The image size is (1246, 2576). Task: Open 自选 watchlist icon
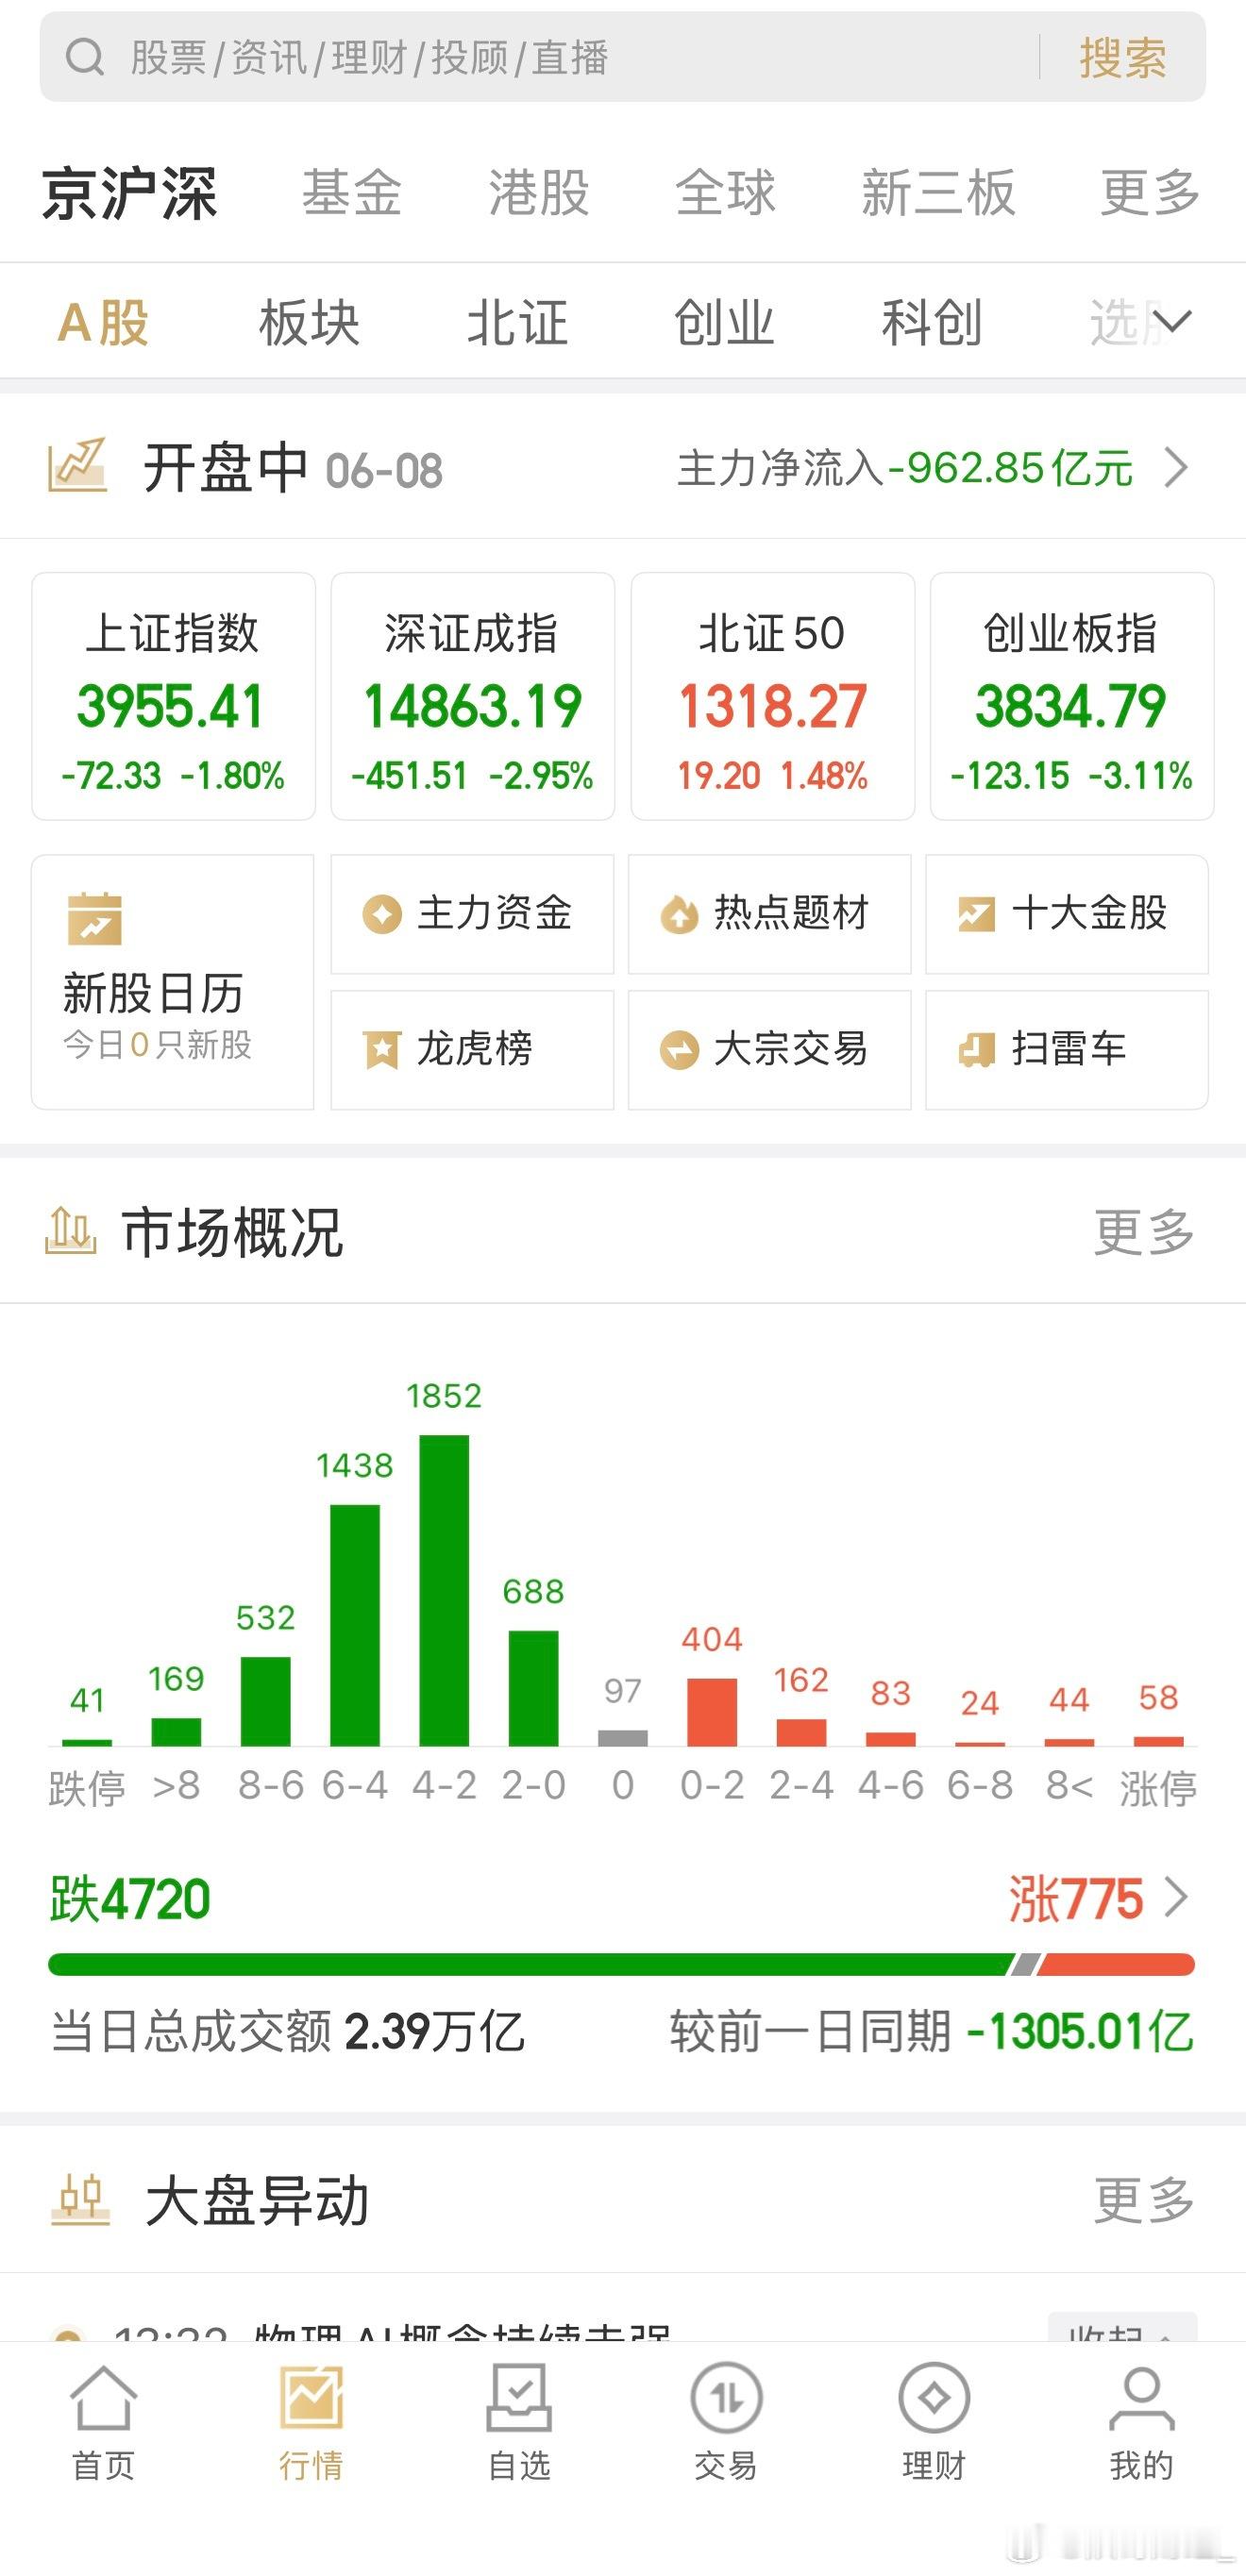(x=518, y=2397)
